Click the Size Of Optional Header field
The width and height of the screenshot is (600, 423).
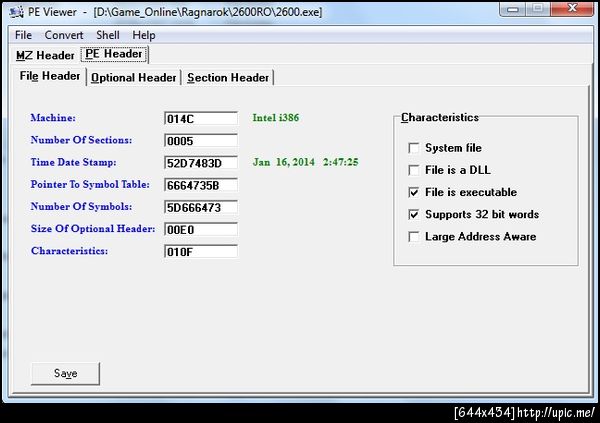tap(201, 230)
